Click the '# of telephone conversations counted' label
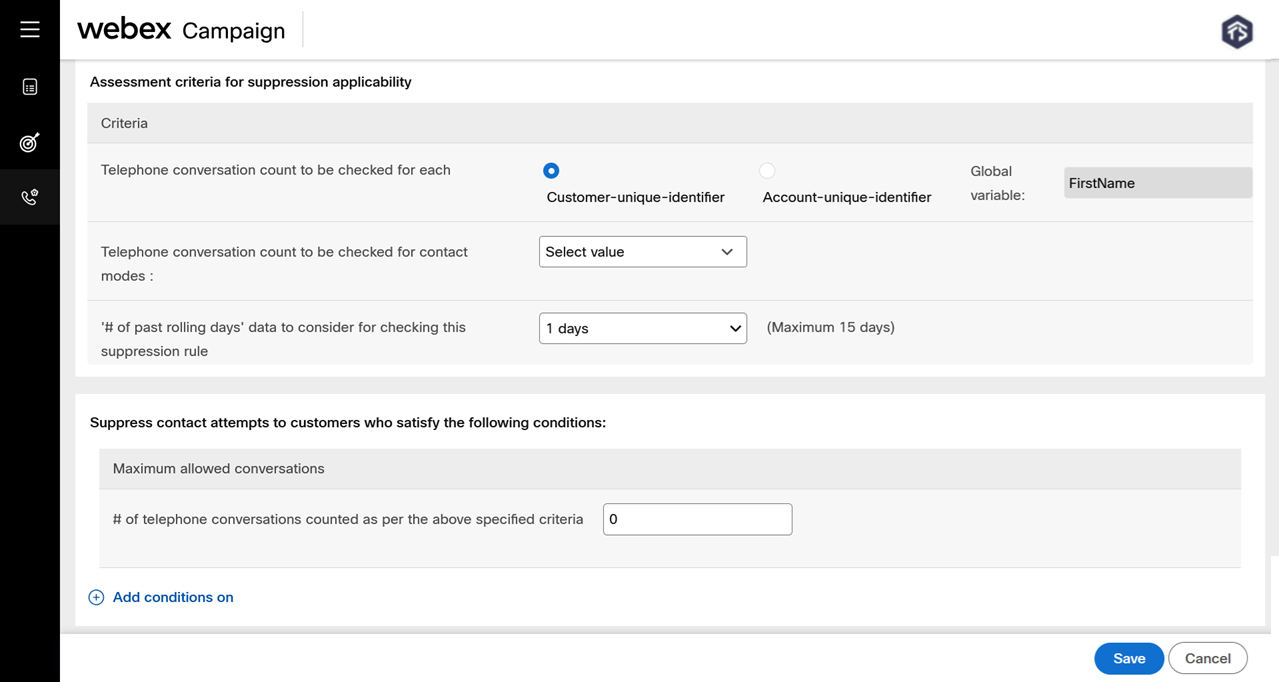 click(348, 519)
